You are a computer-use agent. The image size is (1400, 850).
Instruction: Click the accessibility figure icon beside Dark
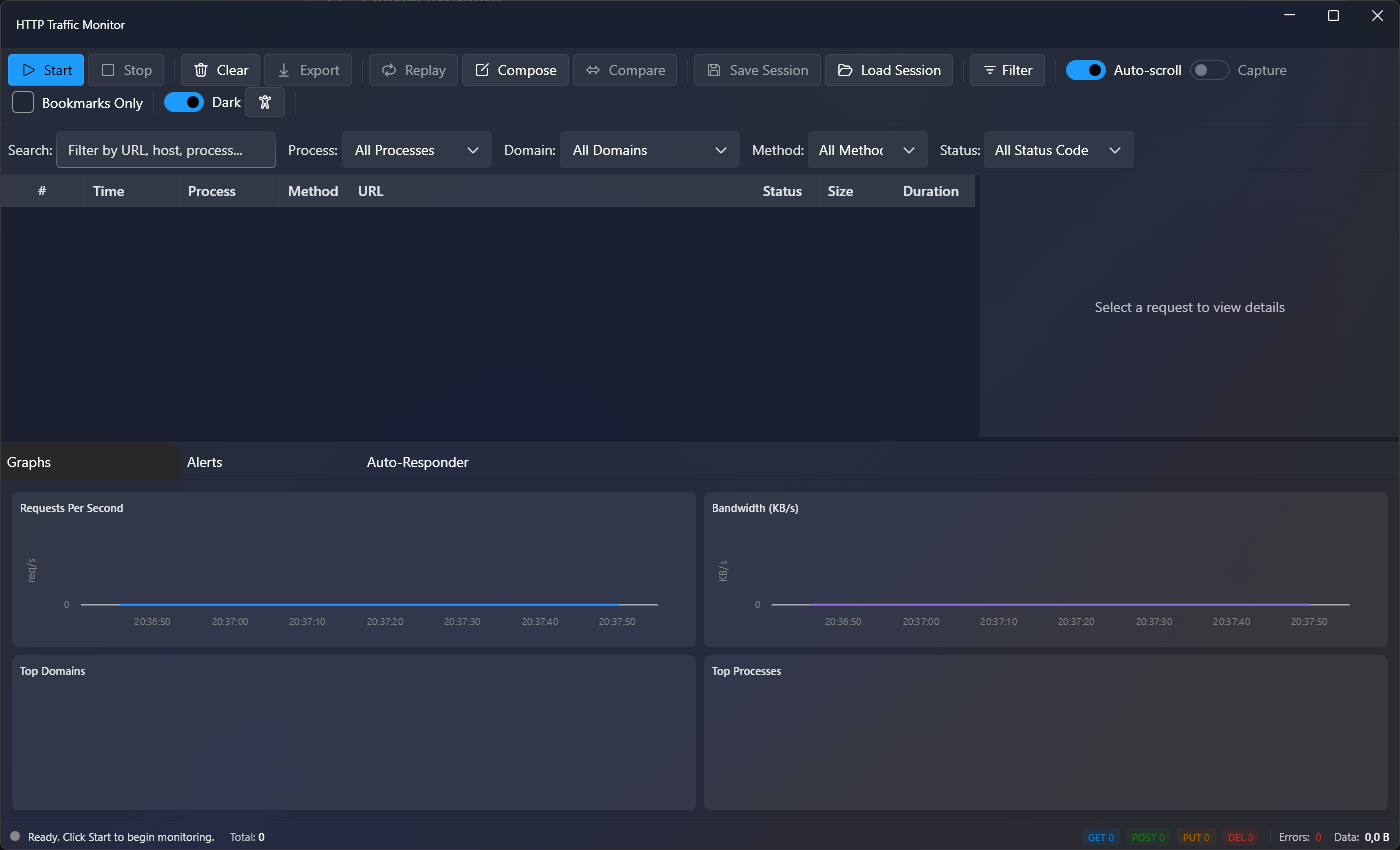pyautogui.click(x=265, y=102)
